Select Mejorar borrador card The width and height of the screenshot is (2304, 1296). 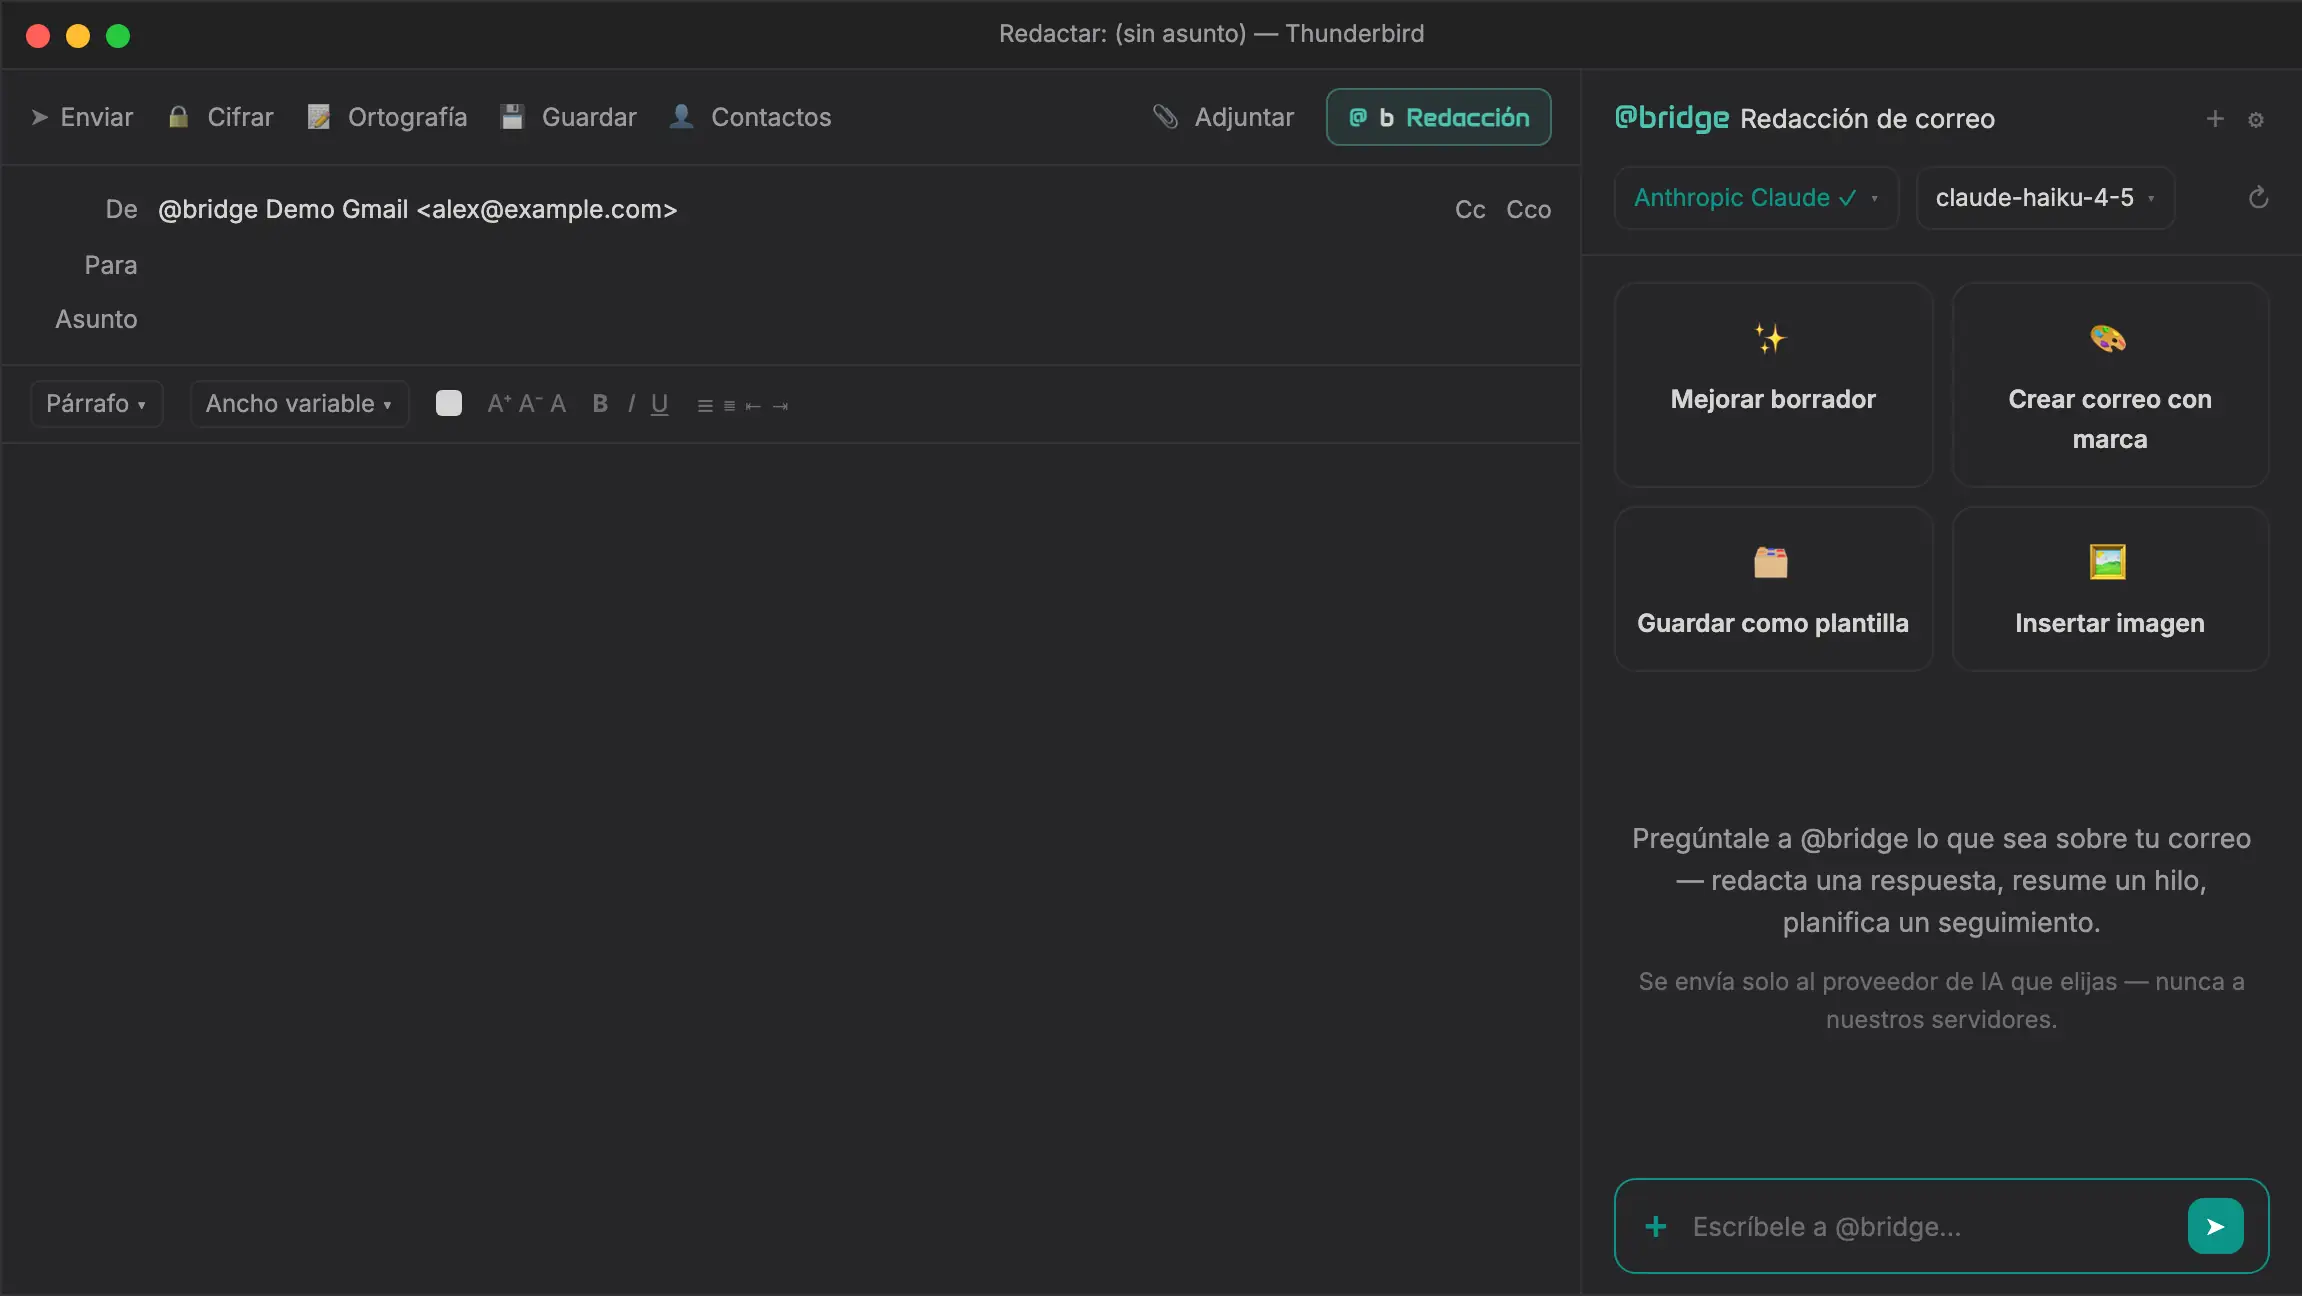click(x=1773, y=385)
